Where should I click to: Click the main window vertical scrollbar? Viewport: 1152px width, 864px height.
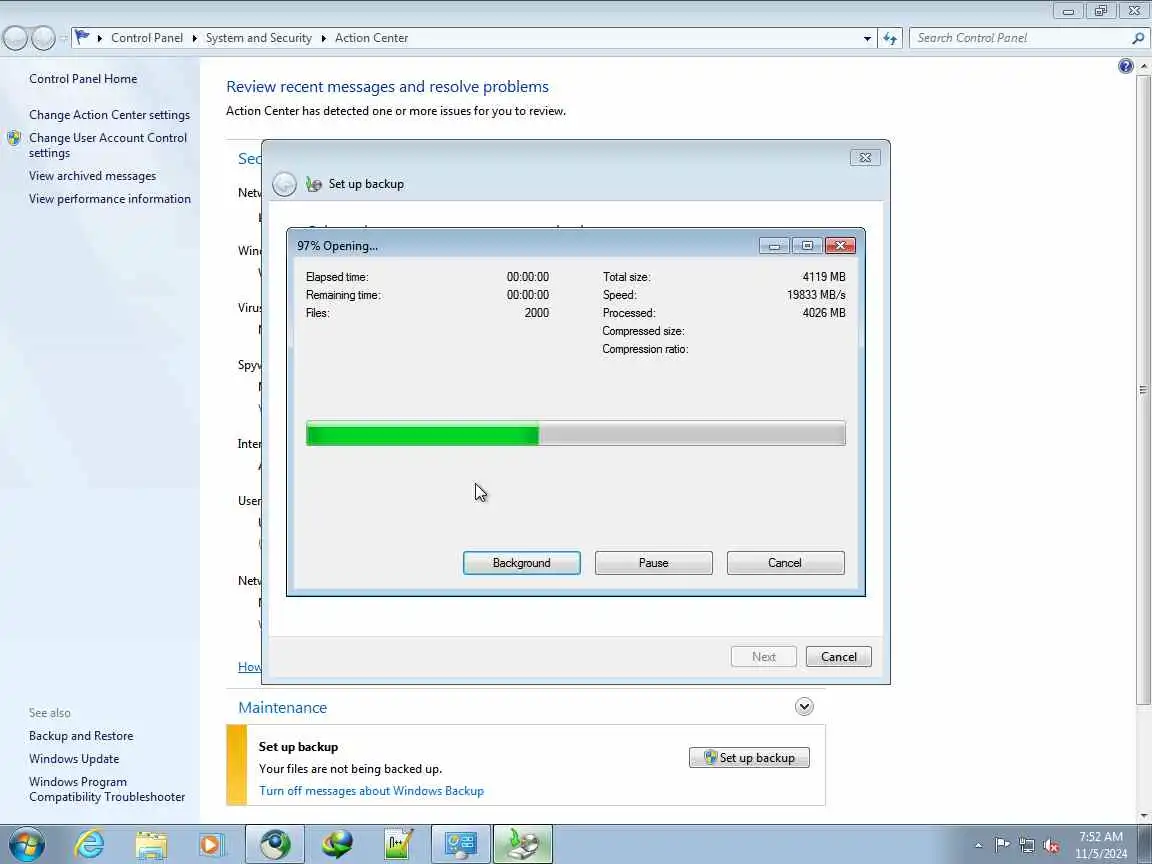tap(1143, 389)
